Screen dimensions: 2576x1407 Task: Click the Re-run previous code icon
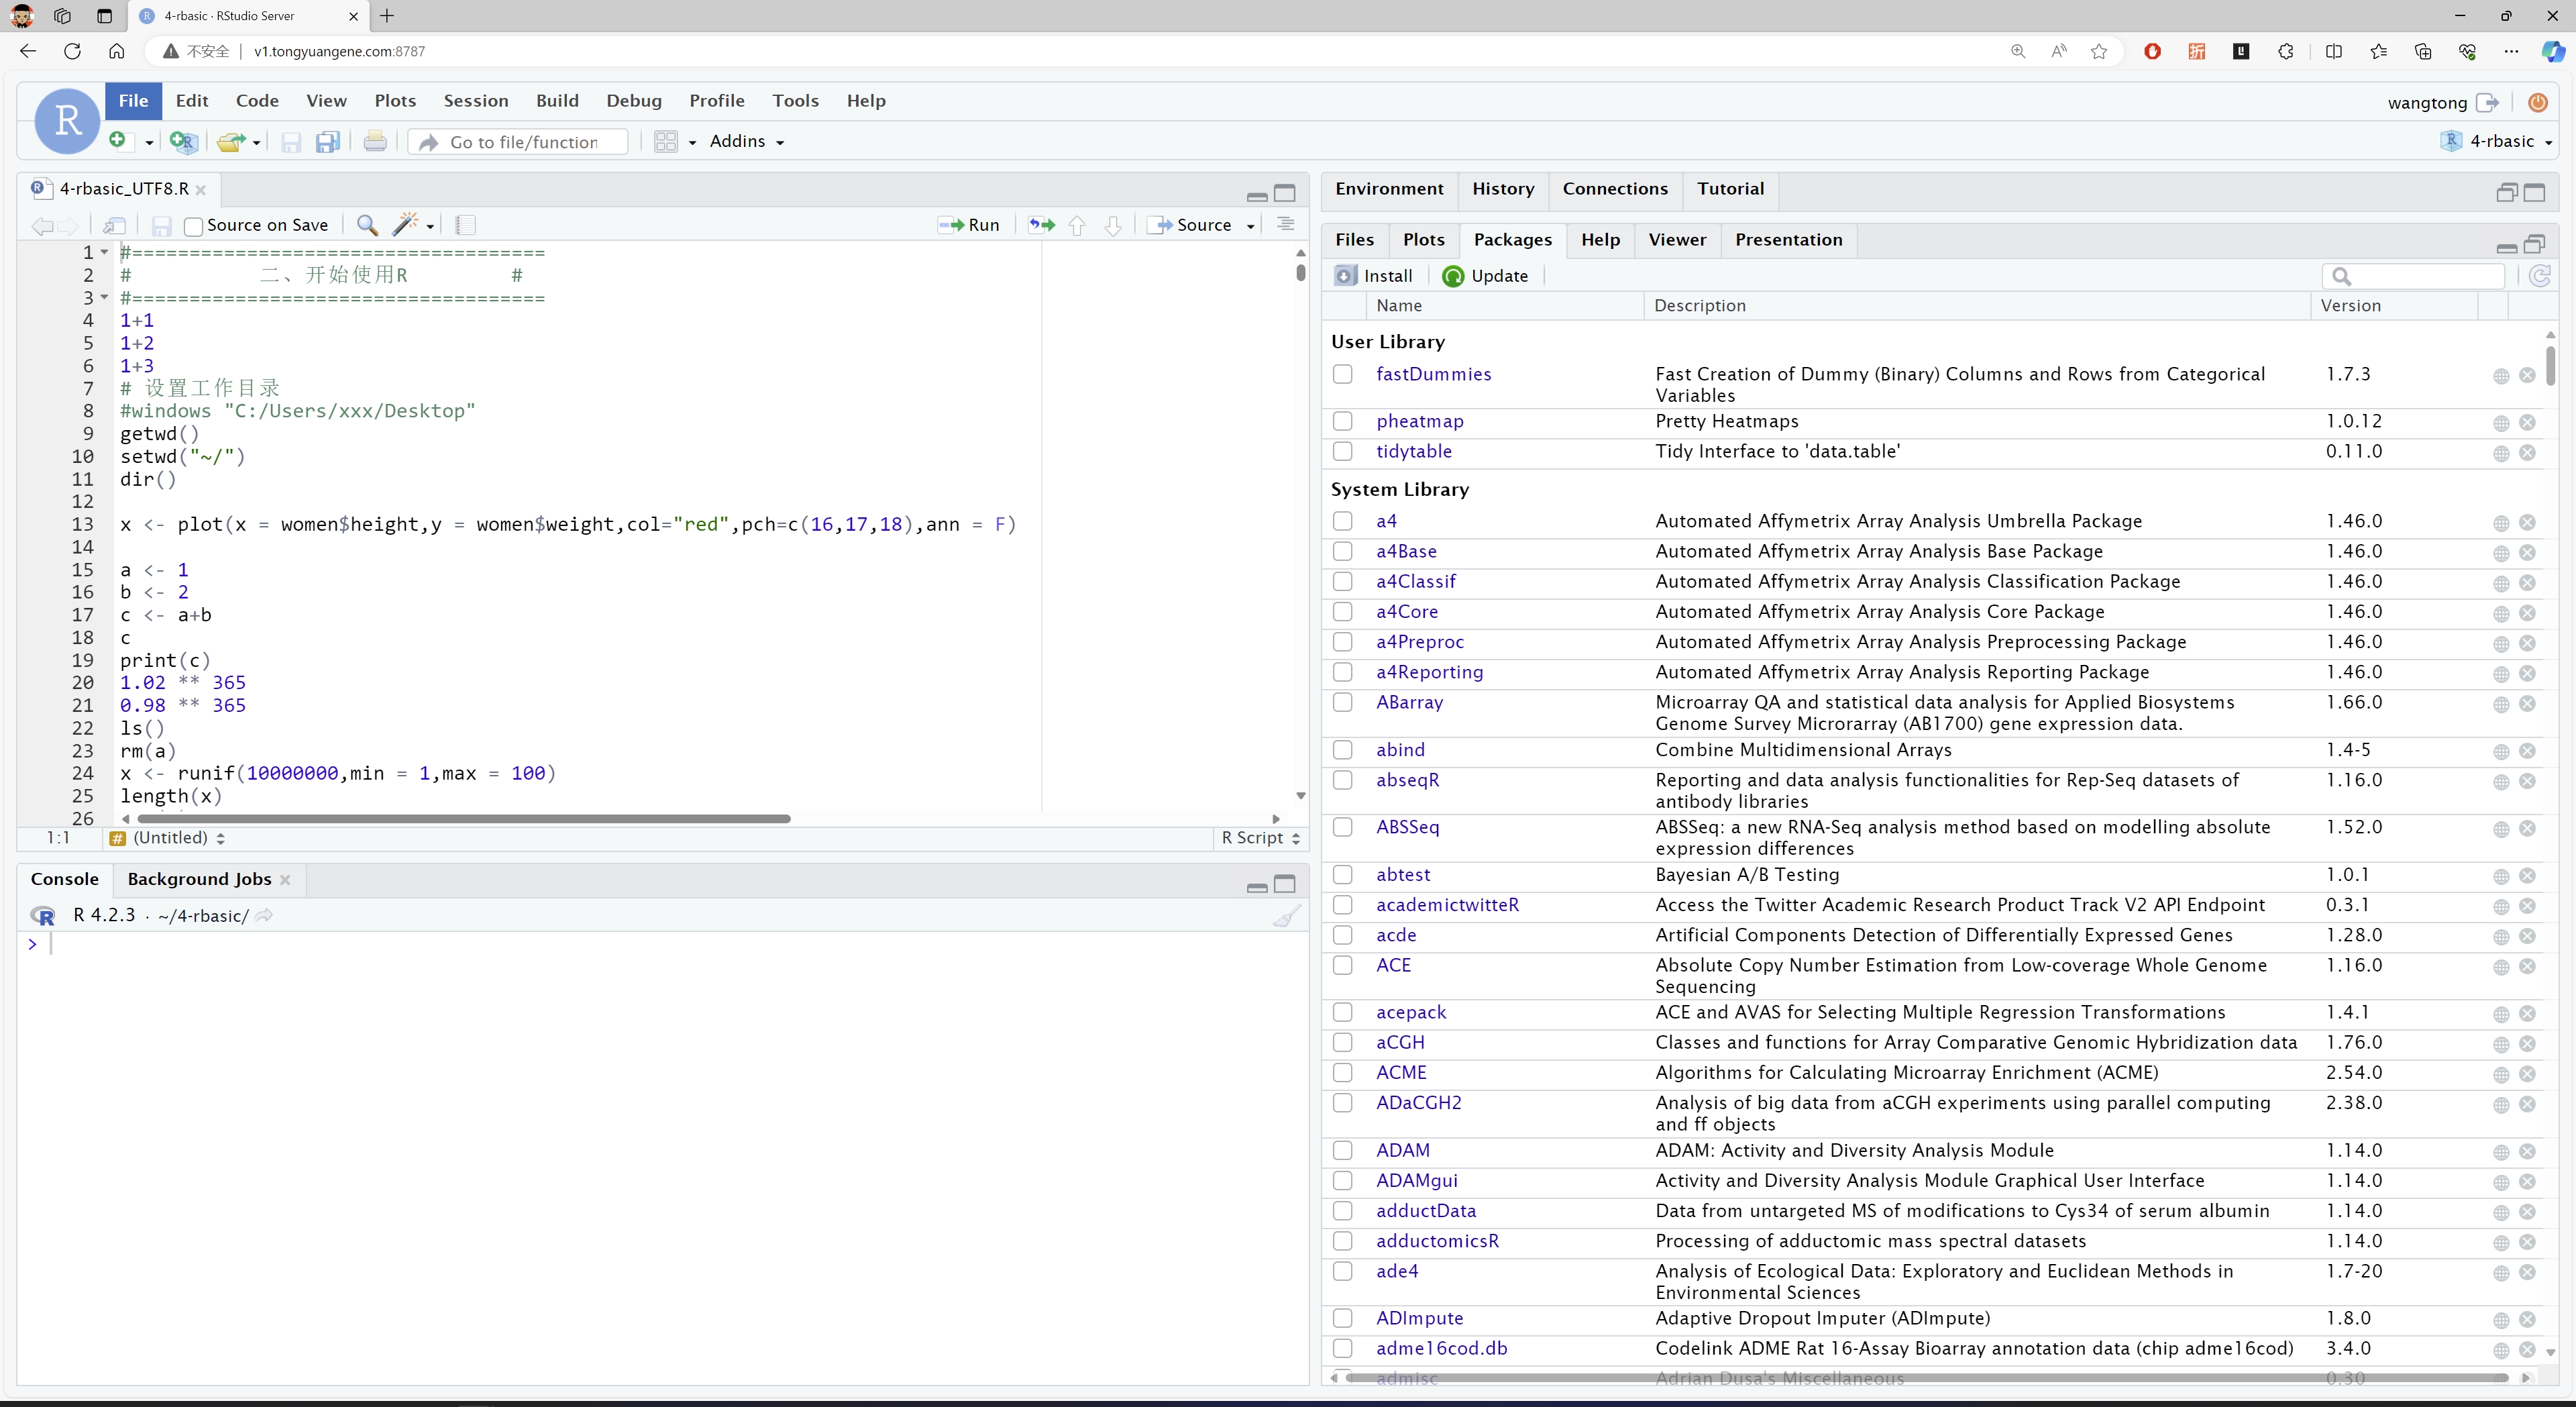(x=1042, y=225)
